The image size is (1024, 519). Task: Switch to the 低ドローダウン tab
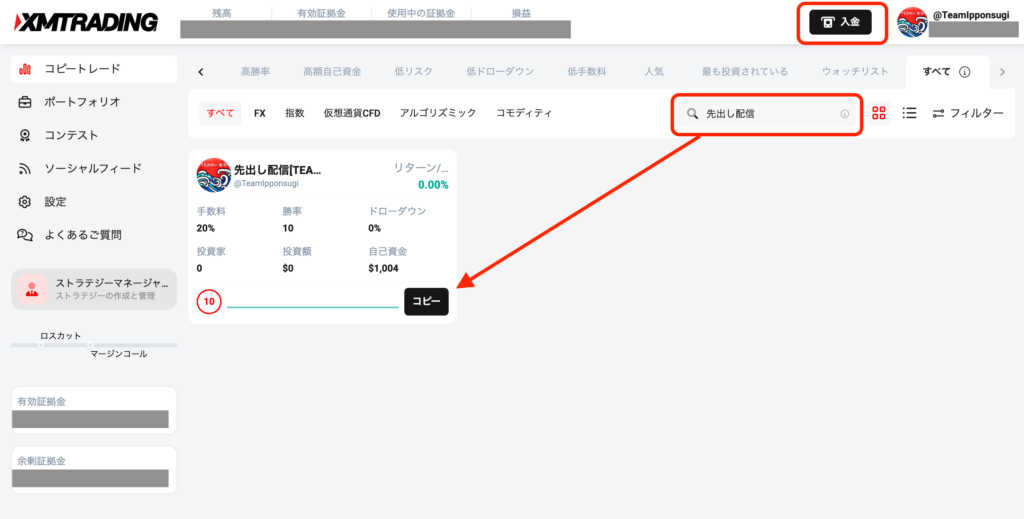click(500, 72)
